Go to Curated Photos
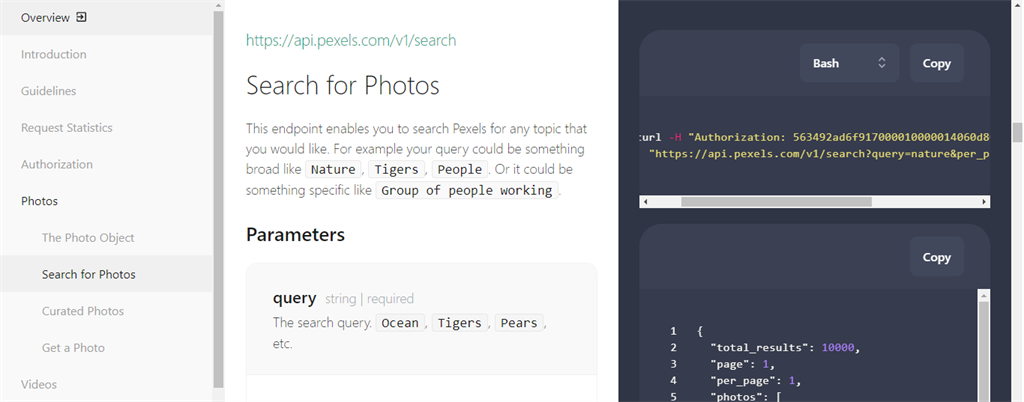 click(83, 311)
